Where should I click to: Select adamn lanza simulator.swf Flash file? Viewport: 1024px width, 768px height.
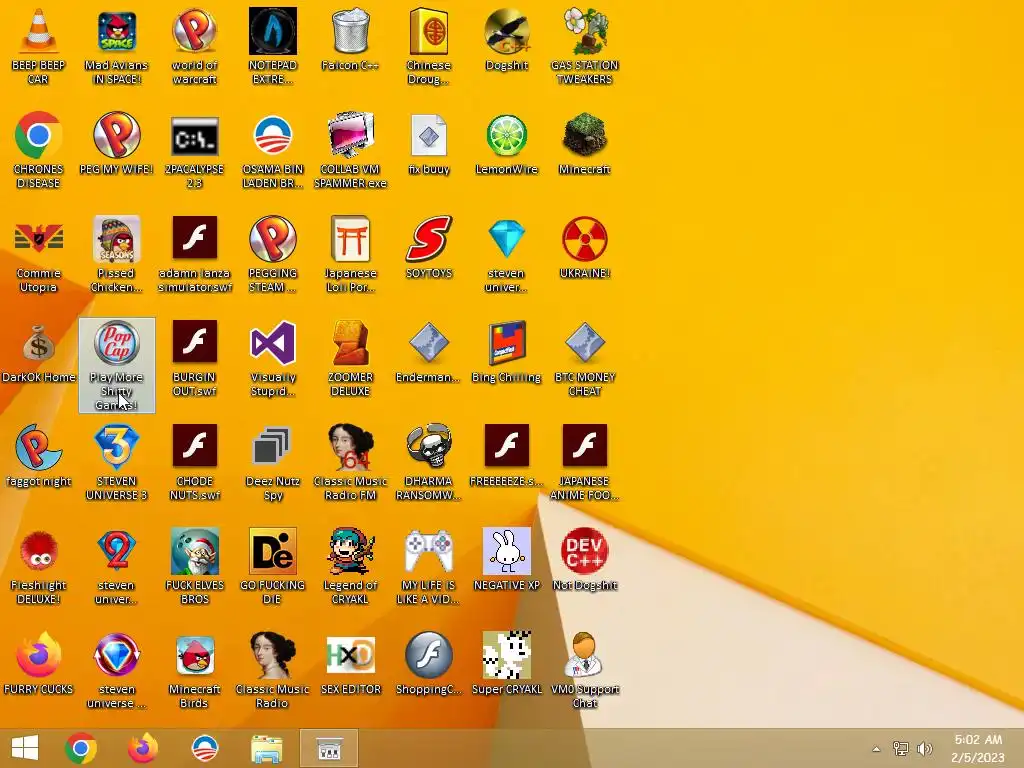pyautogui.click(x=195, y=239)
